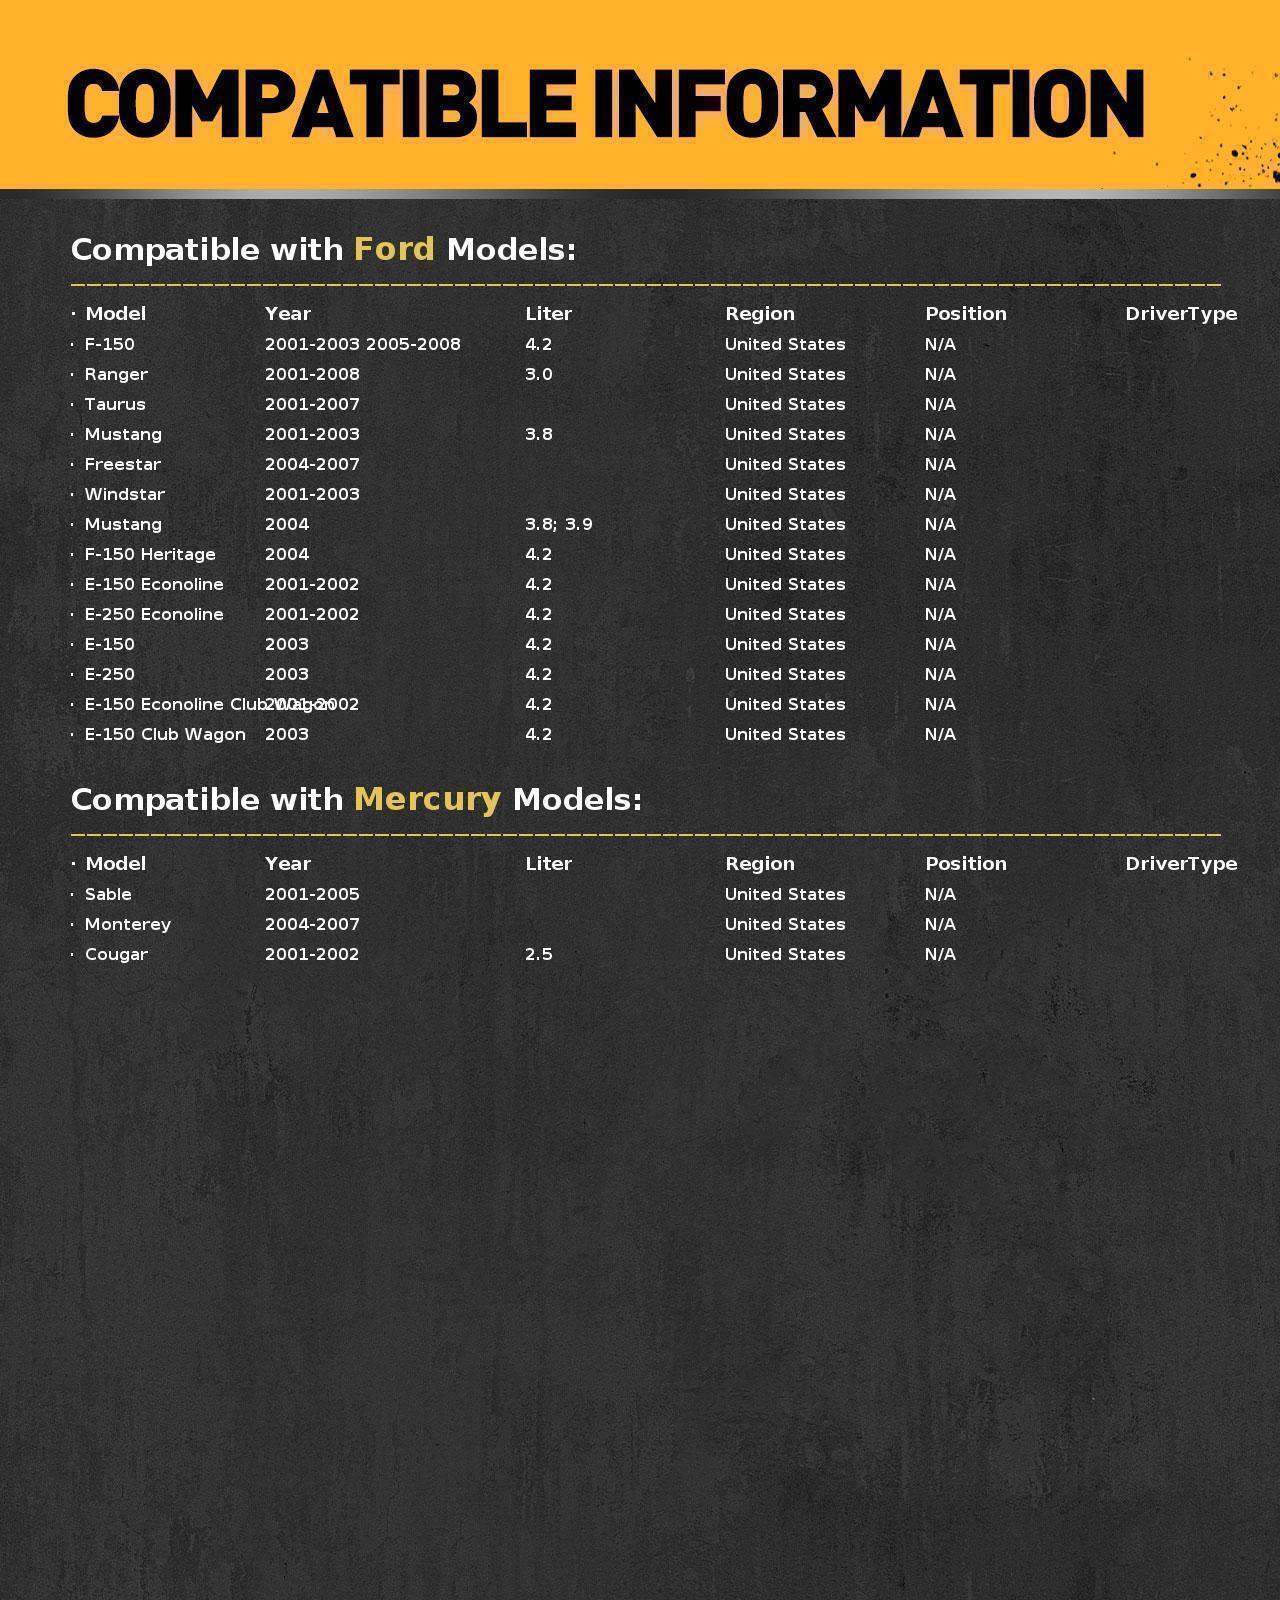Select the 'E-250 Econoline' model name
The image size is (1280, 1600).
[x=154, y=614]
